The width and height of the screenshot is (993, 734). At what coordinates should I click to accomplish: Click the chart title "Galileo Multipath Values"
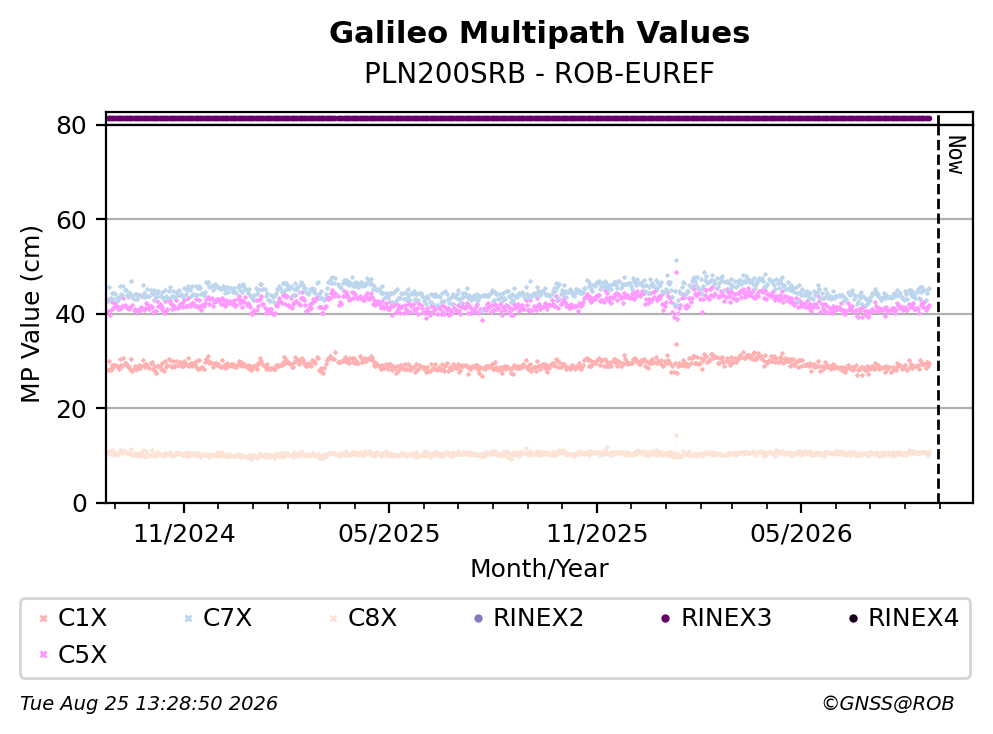click(539, 33)
